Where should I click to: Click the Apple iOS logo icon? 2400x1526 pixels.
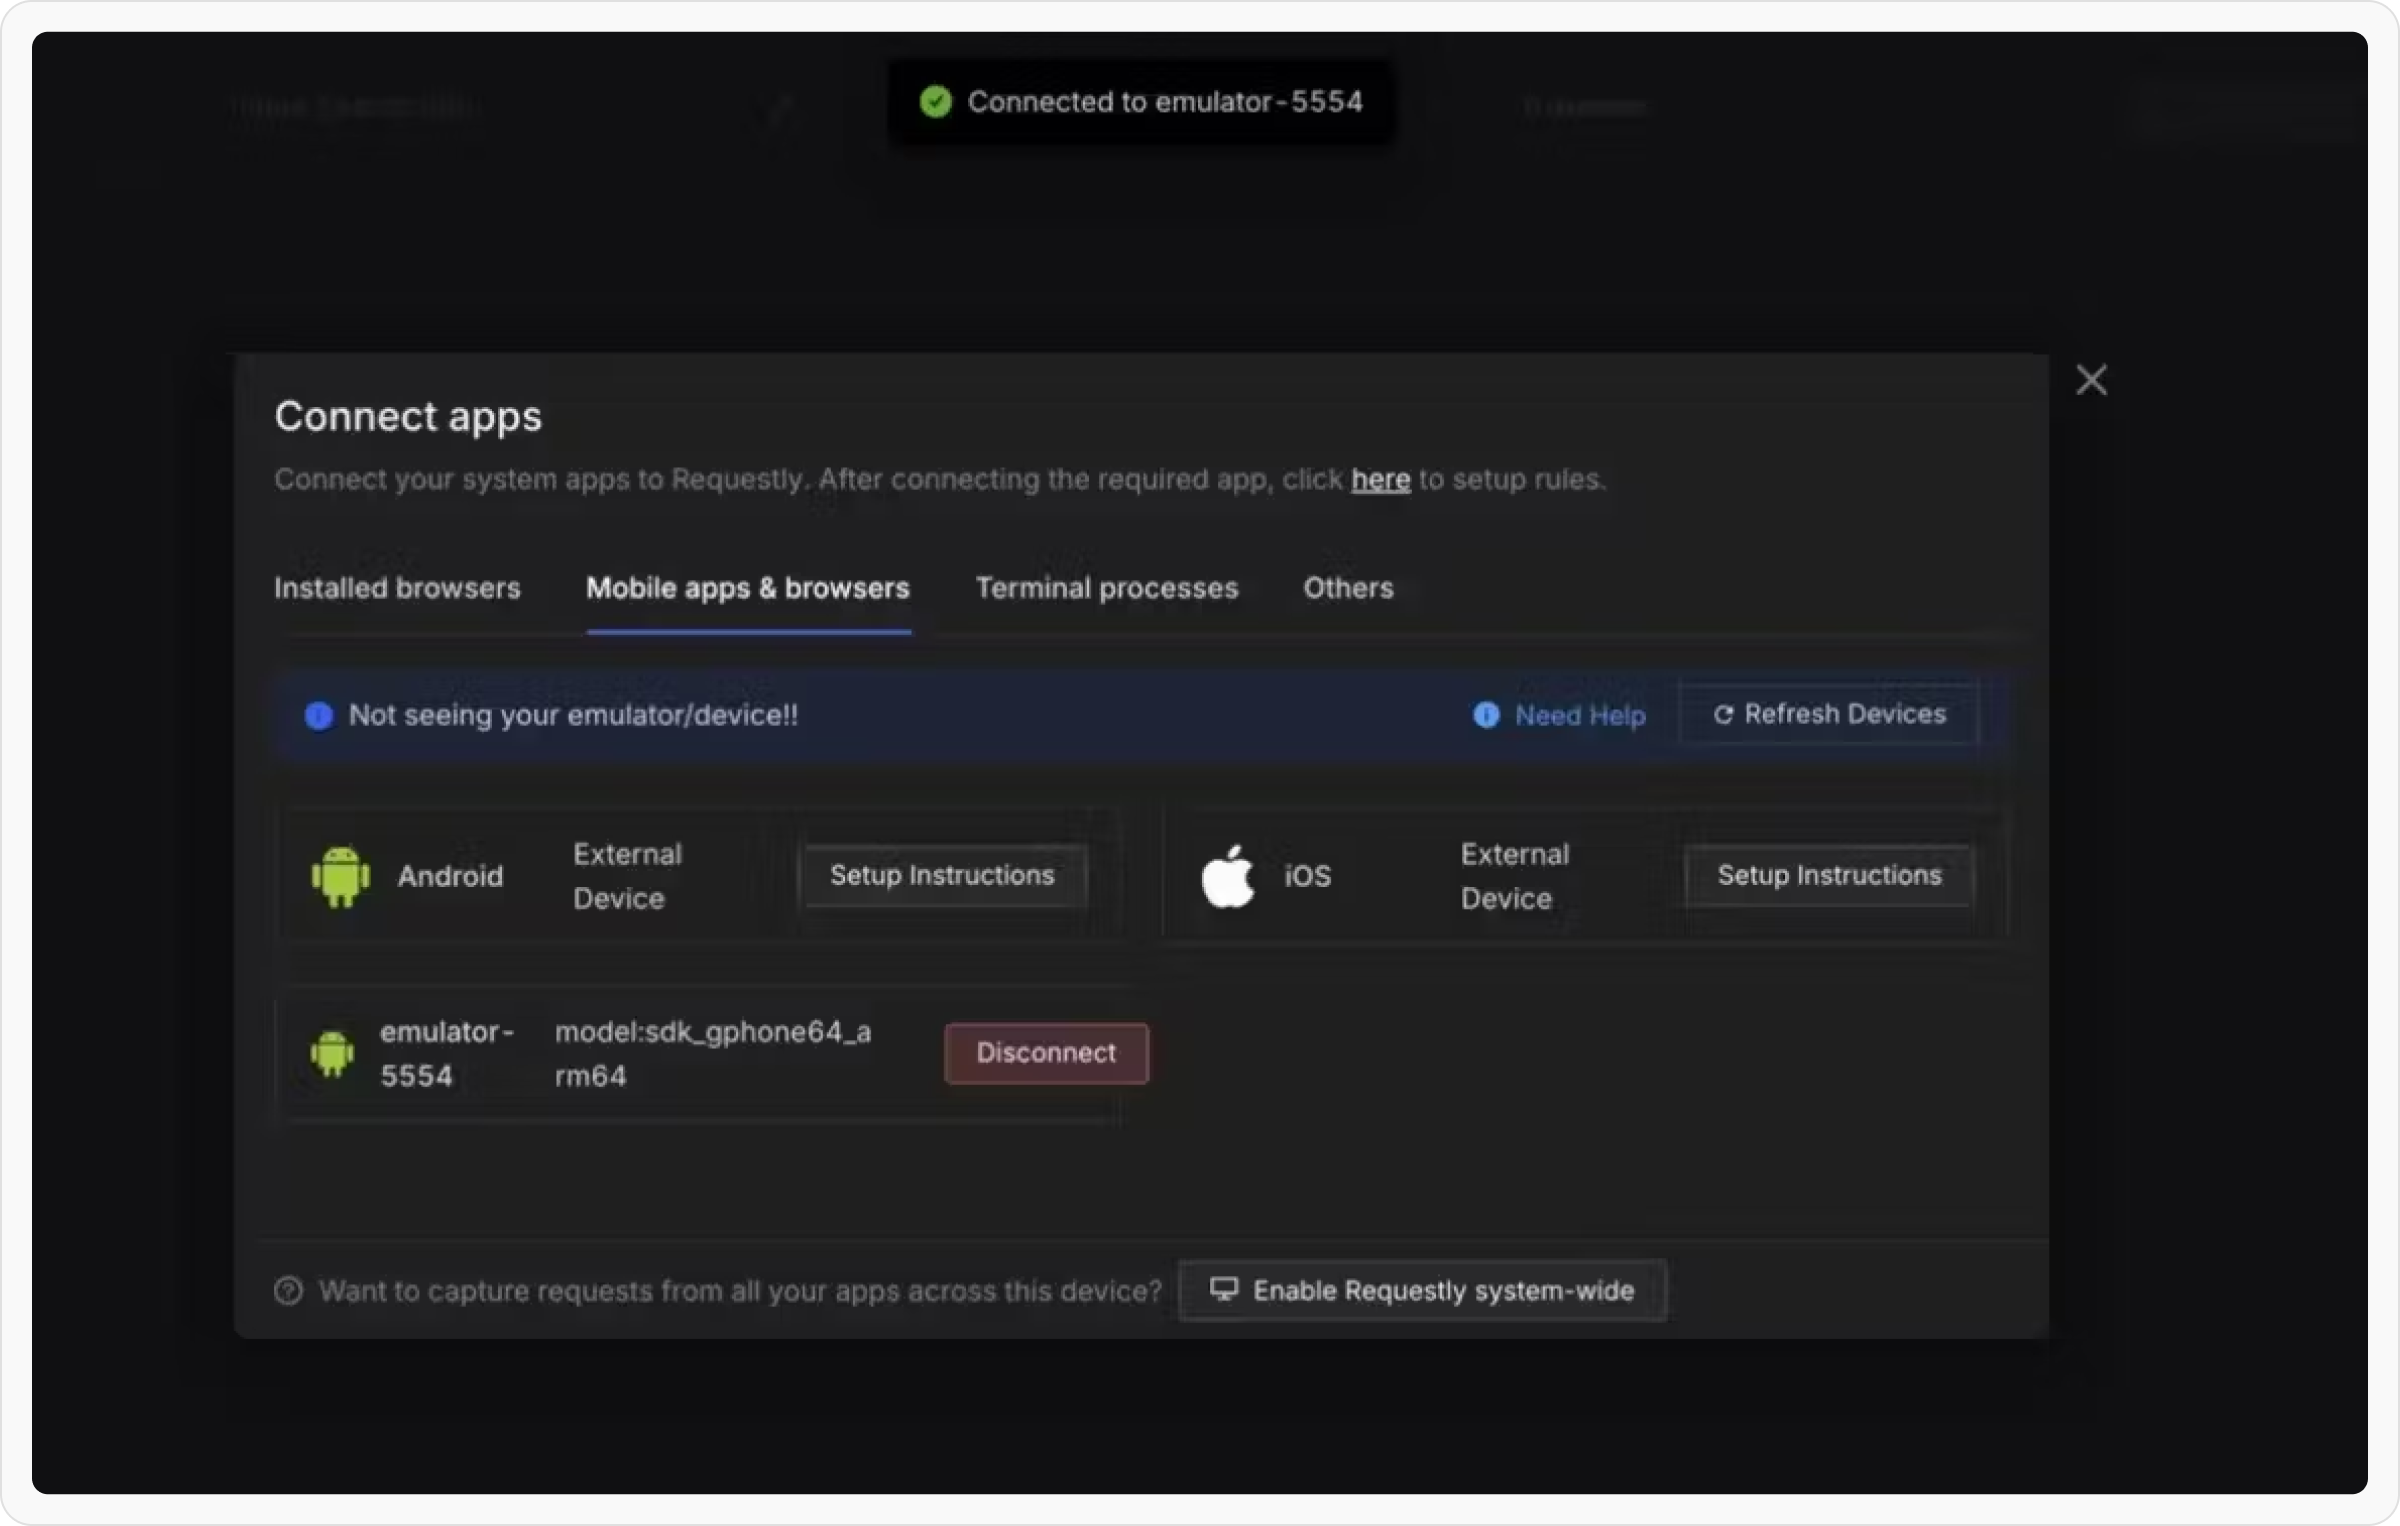(1227, 876)
